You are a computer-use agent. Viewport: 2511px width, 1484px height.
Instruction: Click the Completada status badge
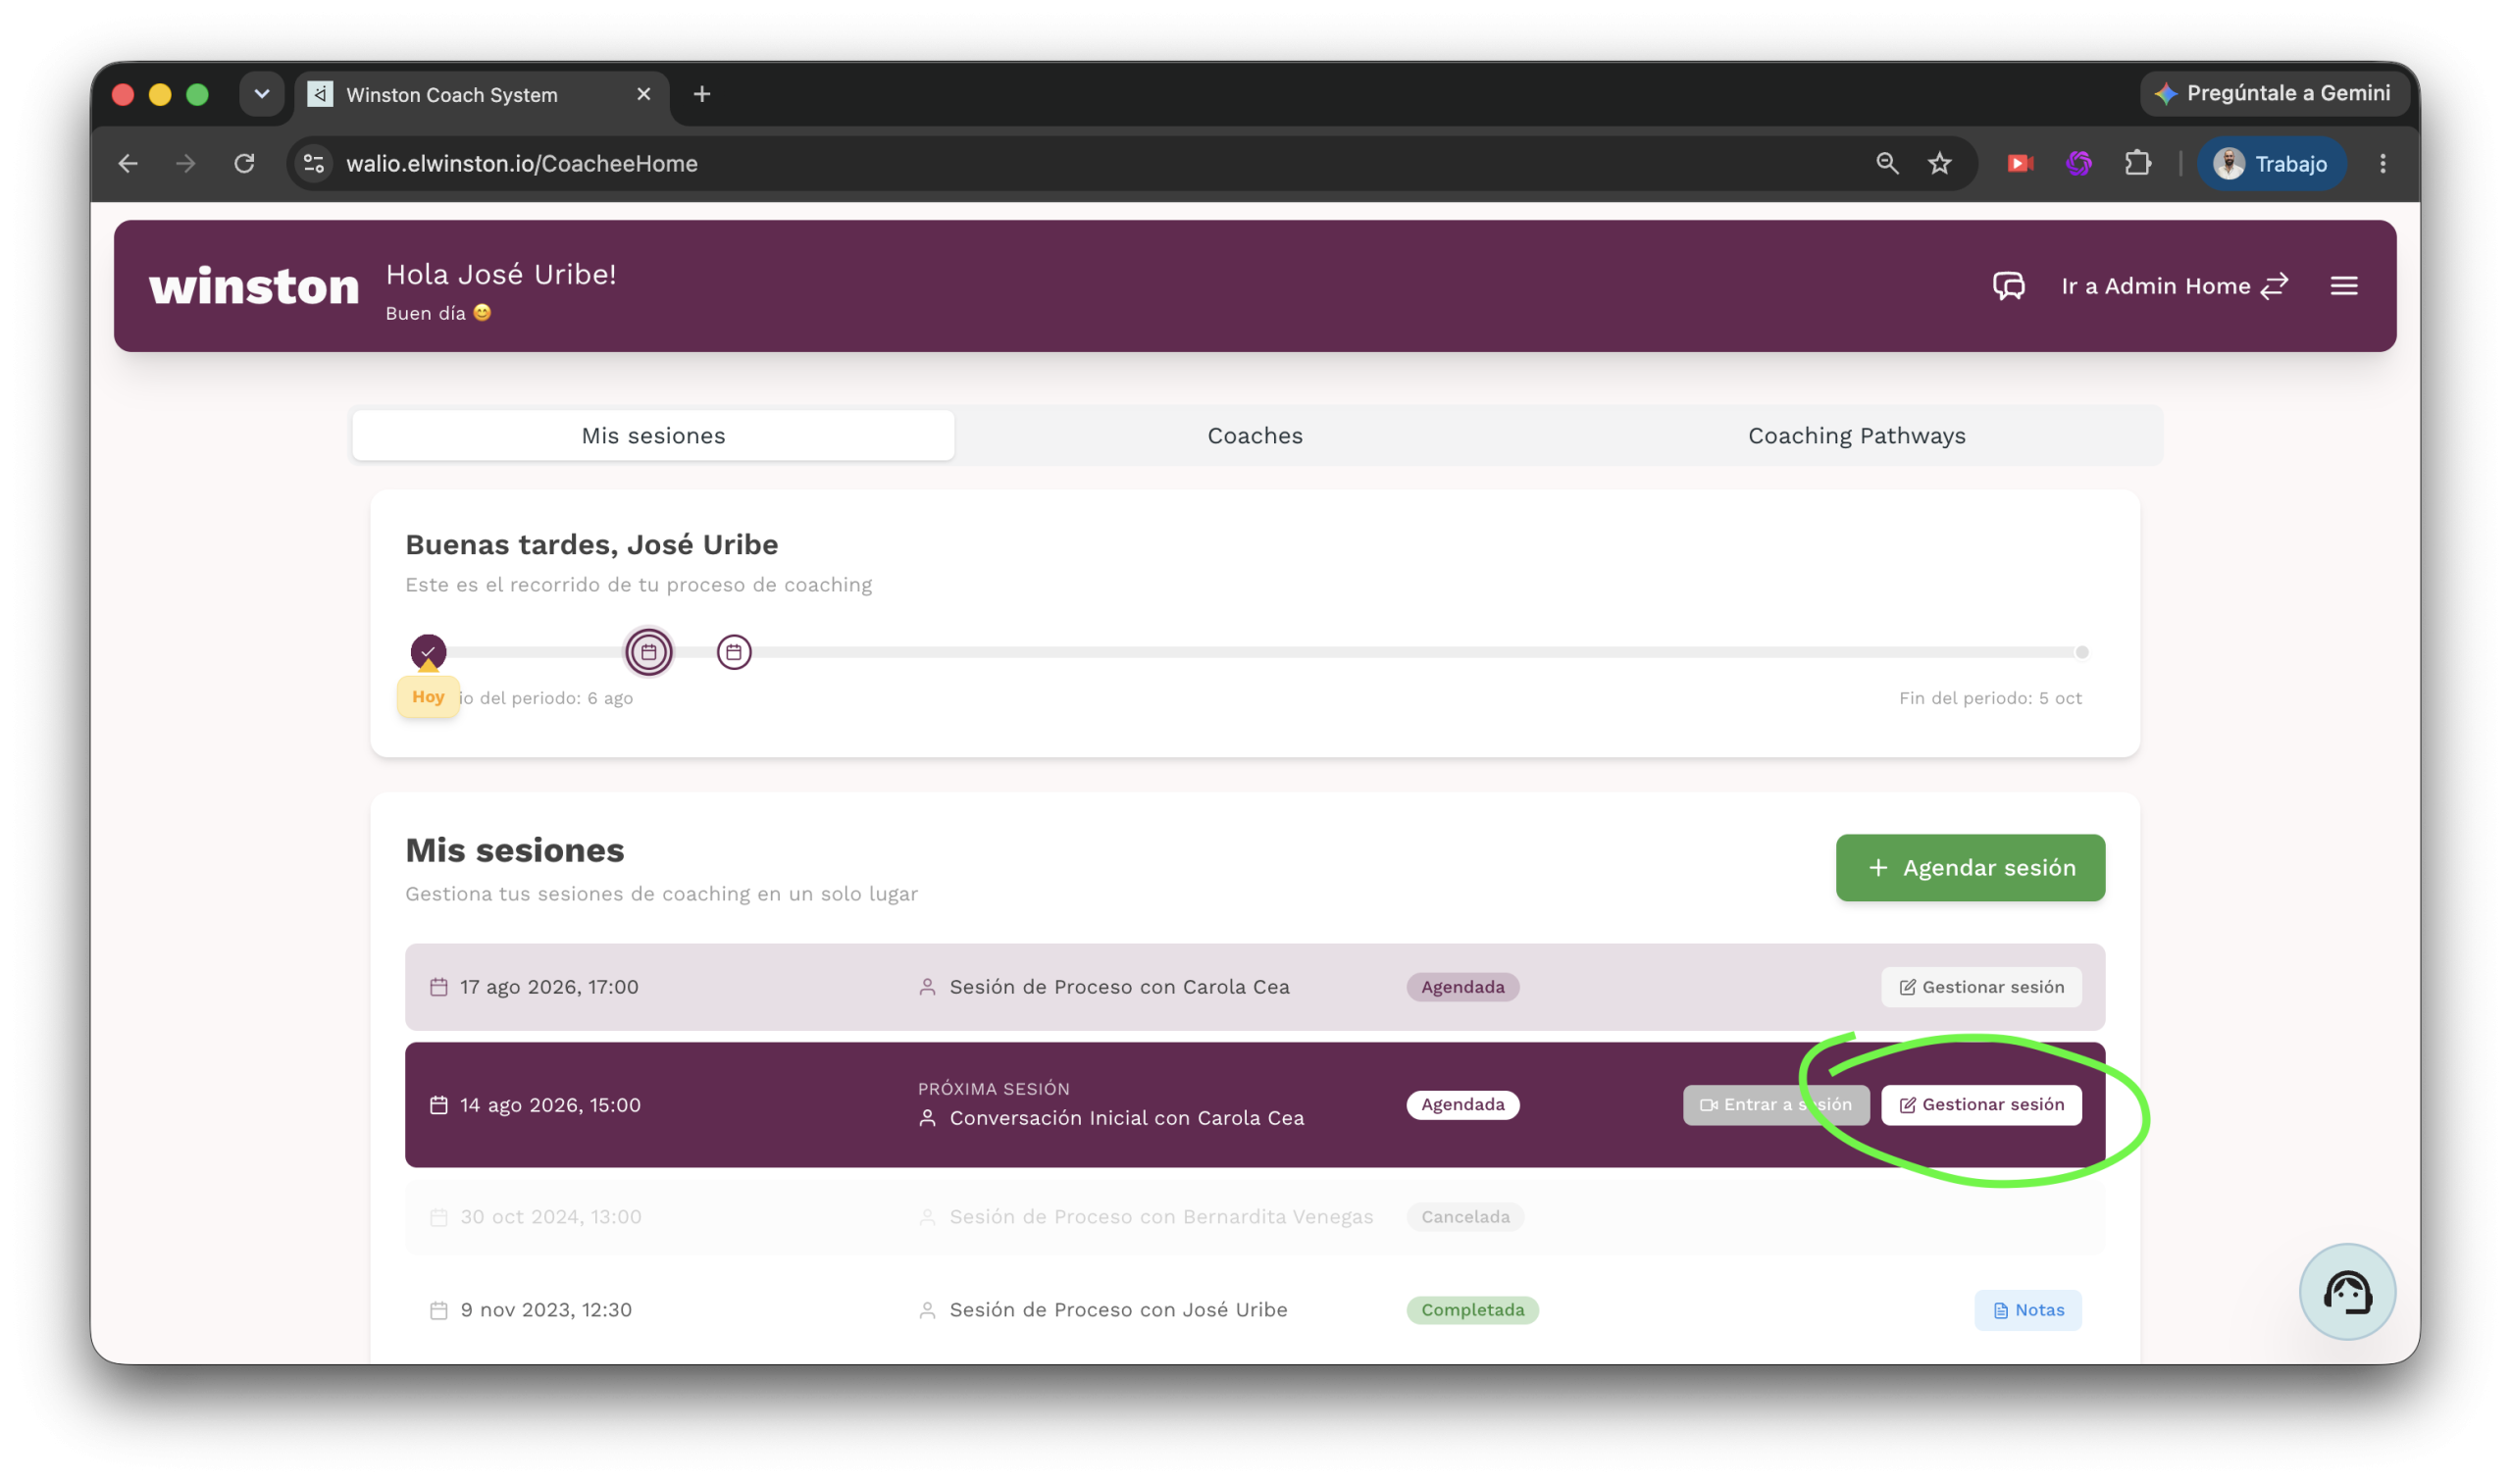tap(1472, 1310)
